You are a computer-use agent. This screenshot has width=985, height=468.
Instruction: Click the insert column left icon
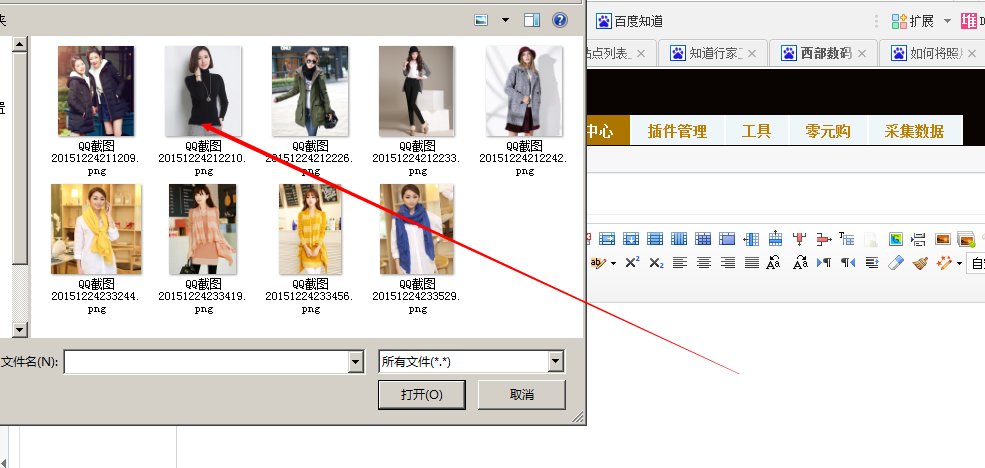coord(751,239)
